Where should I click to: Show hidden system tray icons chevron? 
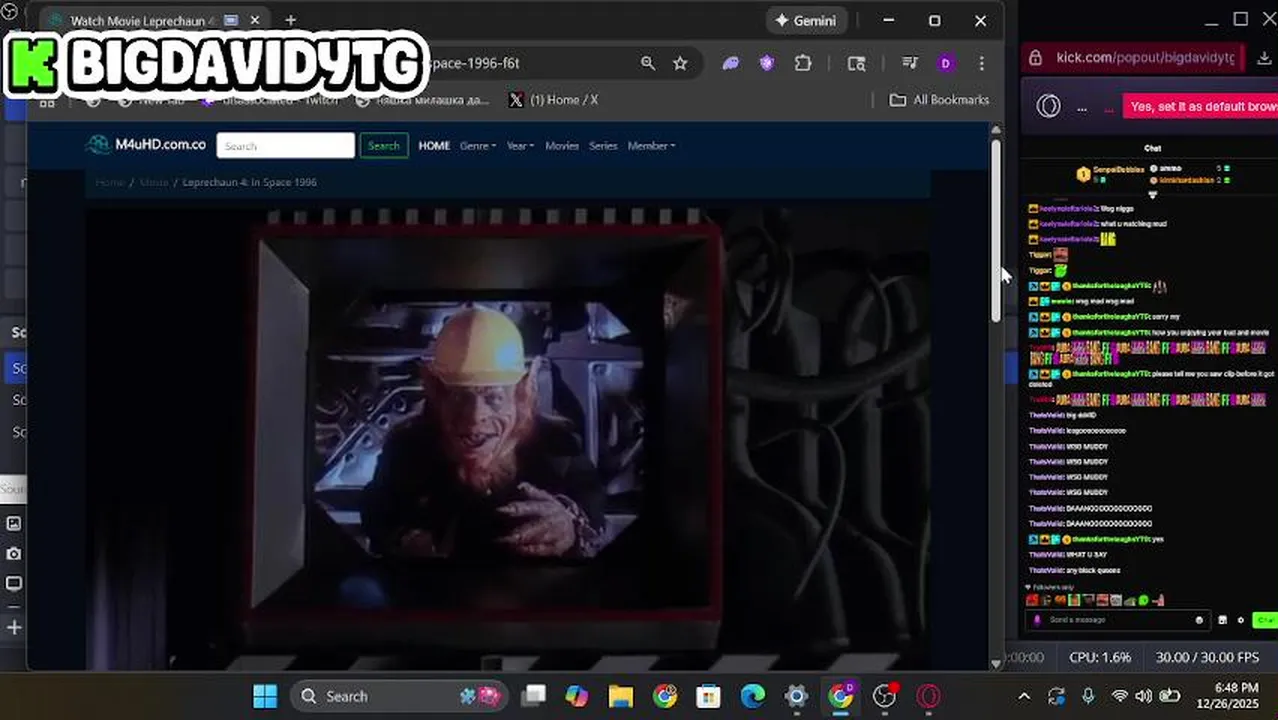[x=1024, y=696]
